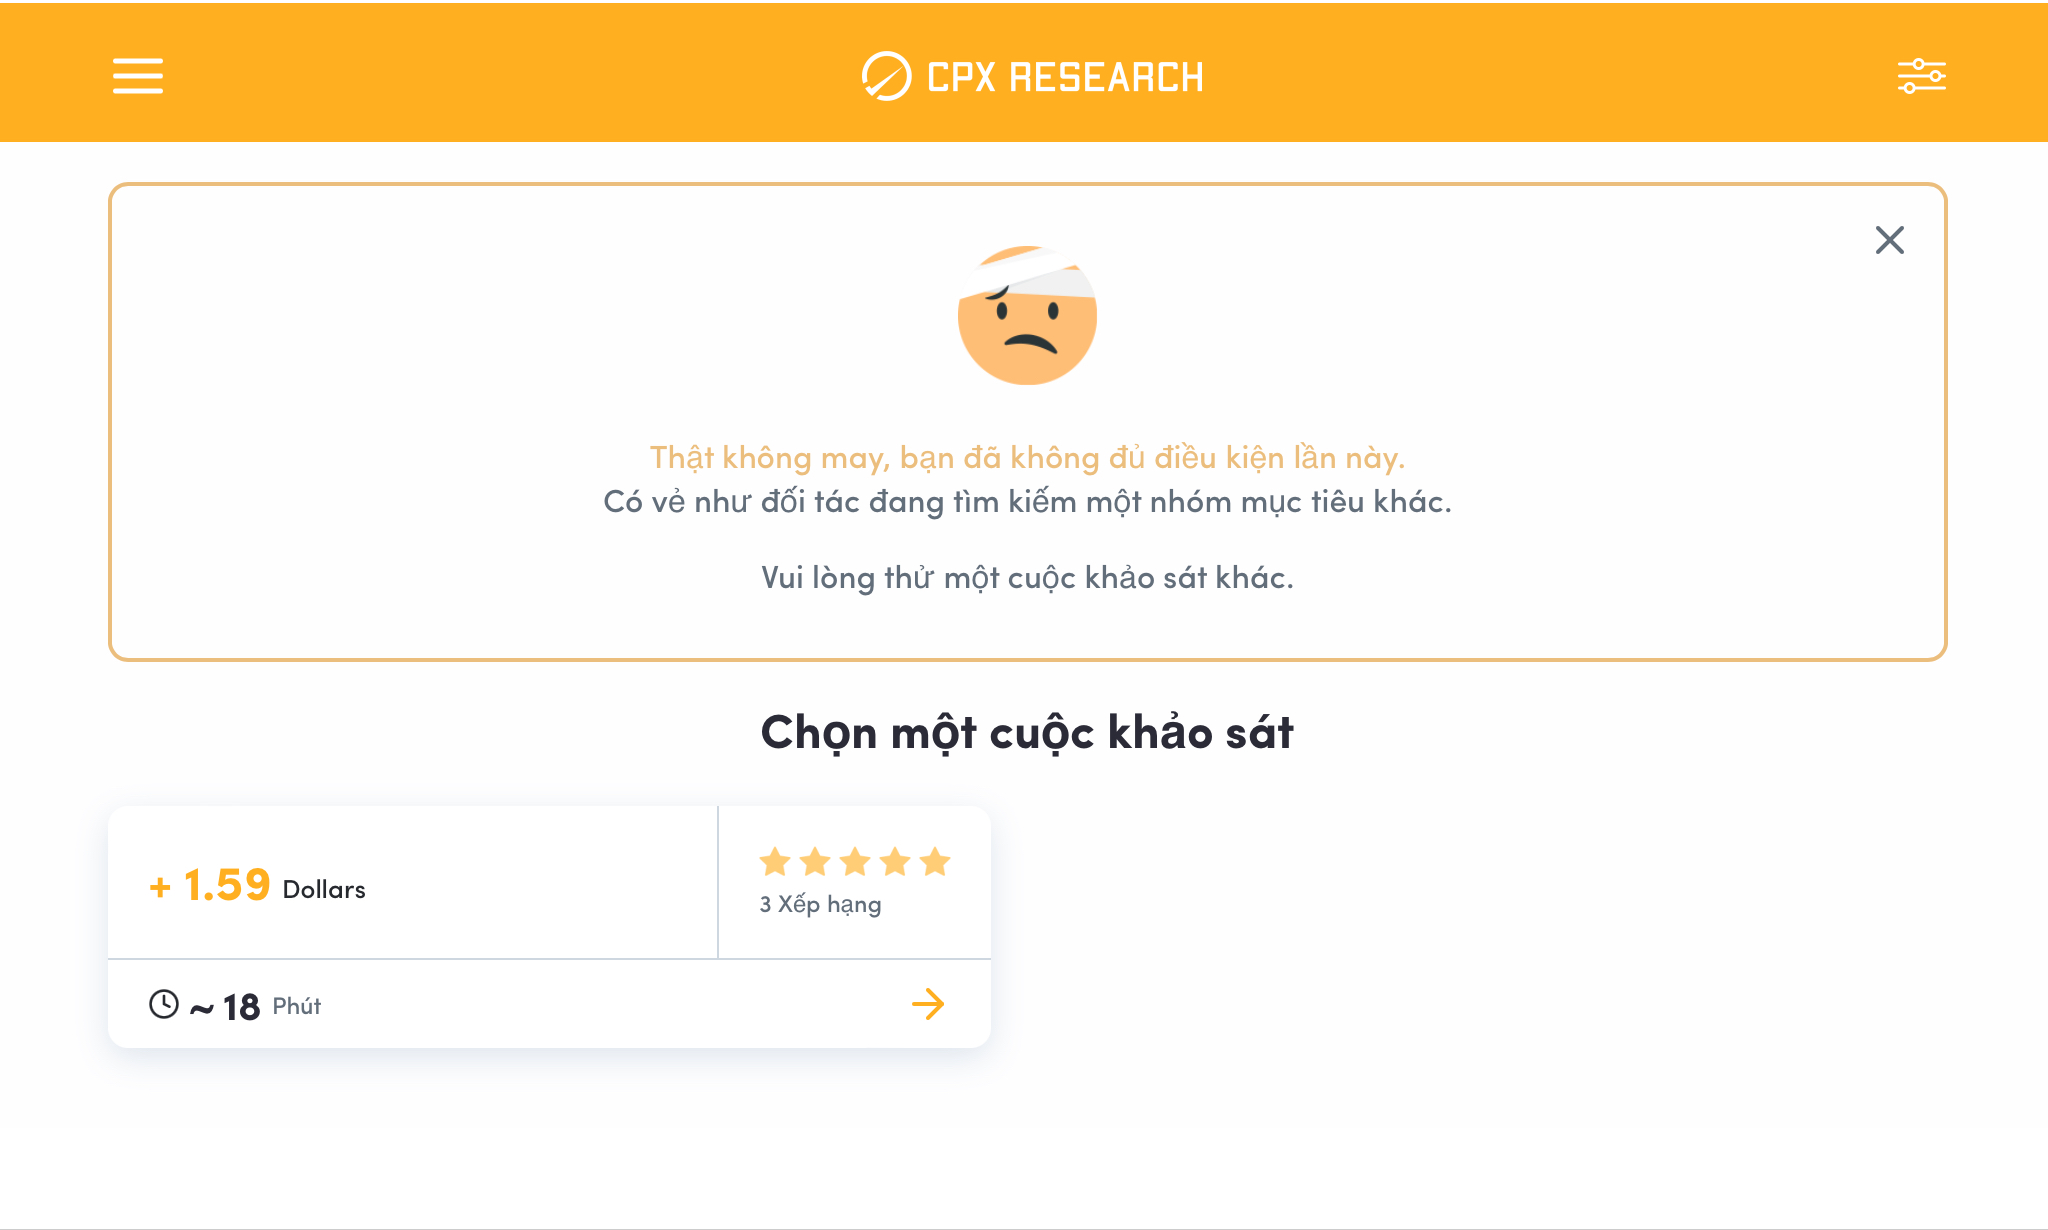Select the 1.59 Dollars survey reward
Image resolution: width=2048 pixels, height=1230 pixels.
coord(258,886)
